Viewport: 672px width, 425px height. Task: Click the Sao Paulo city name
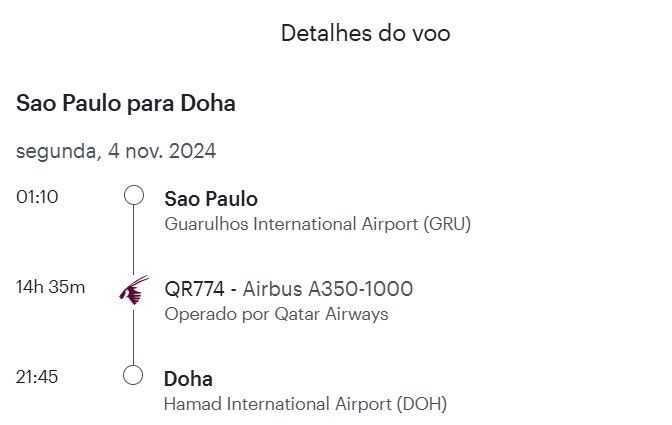[210, 199]
